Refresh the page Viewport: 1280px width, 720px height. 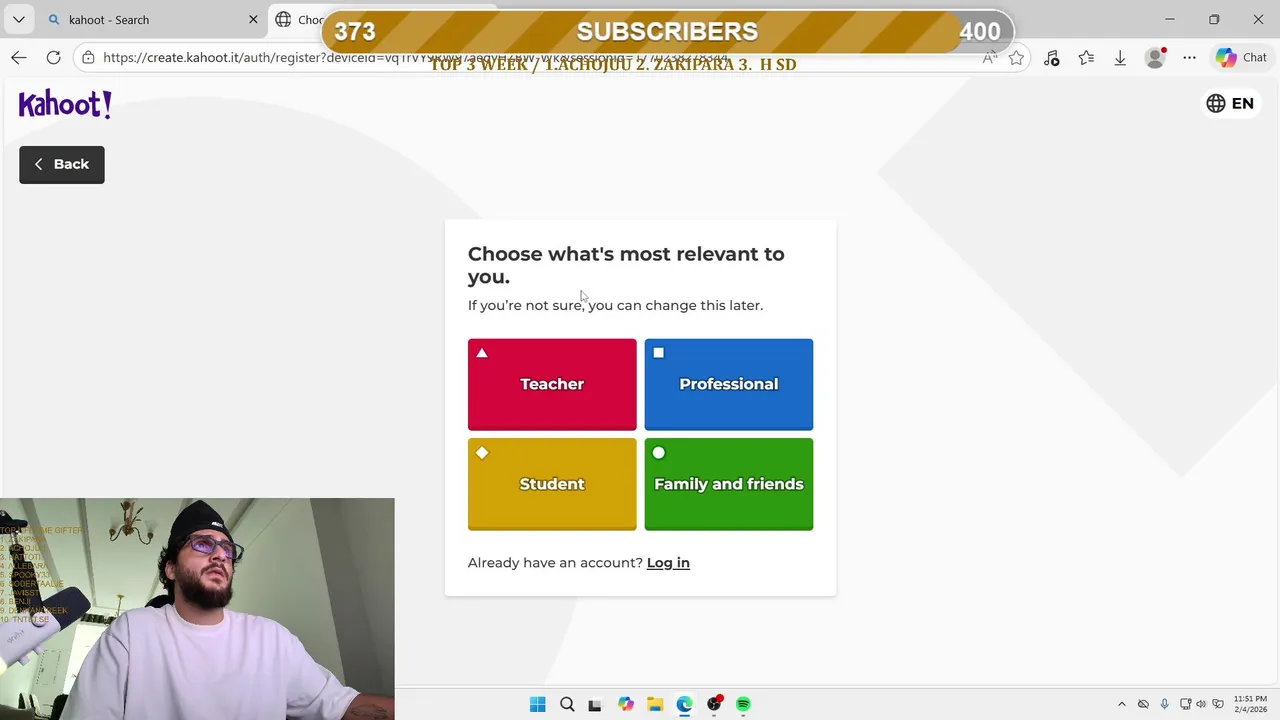point(53,58)
